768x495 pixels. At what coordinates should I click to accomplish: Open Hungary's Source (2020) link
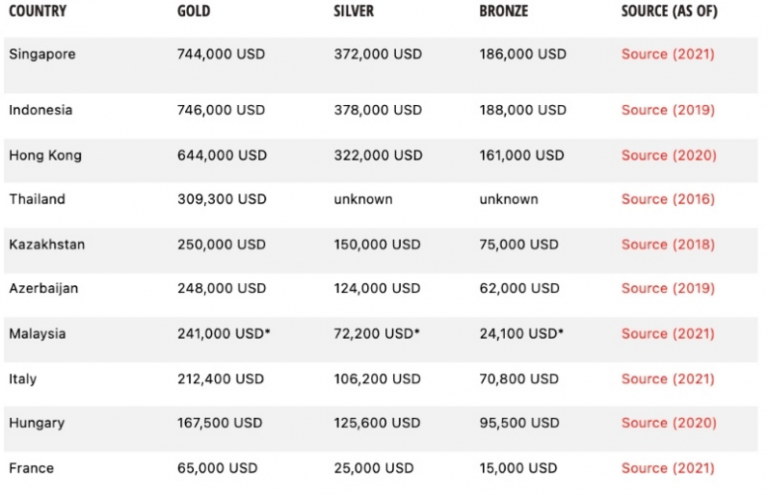pyautogui.click(x=669, y=423)
